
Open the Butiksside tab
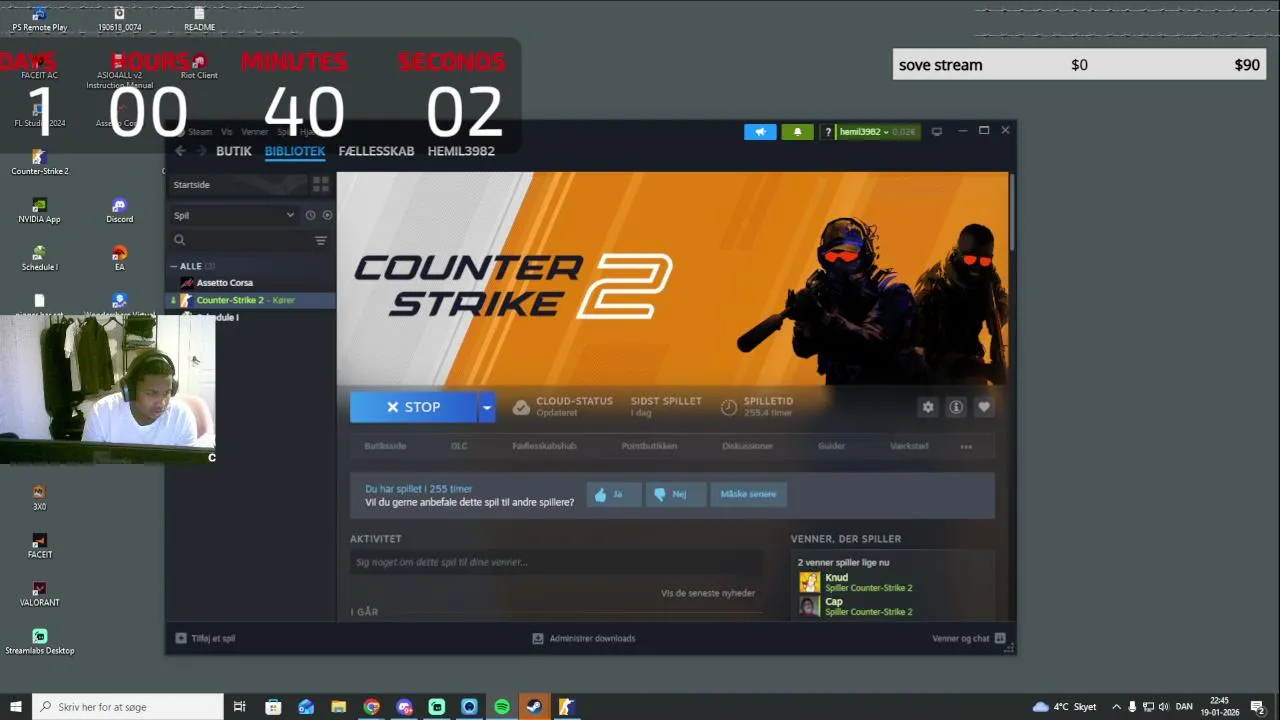(x=385, y=446)
